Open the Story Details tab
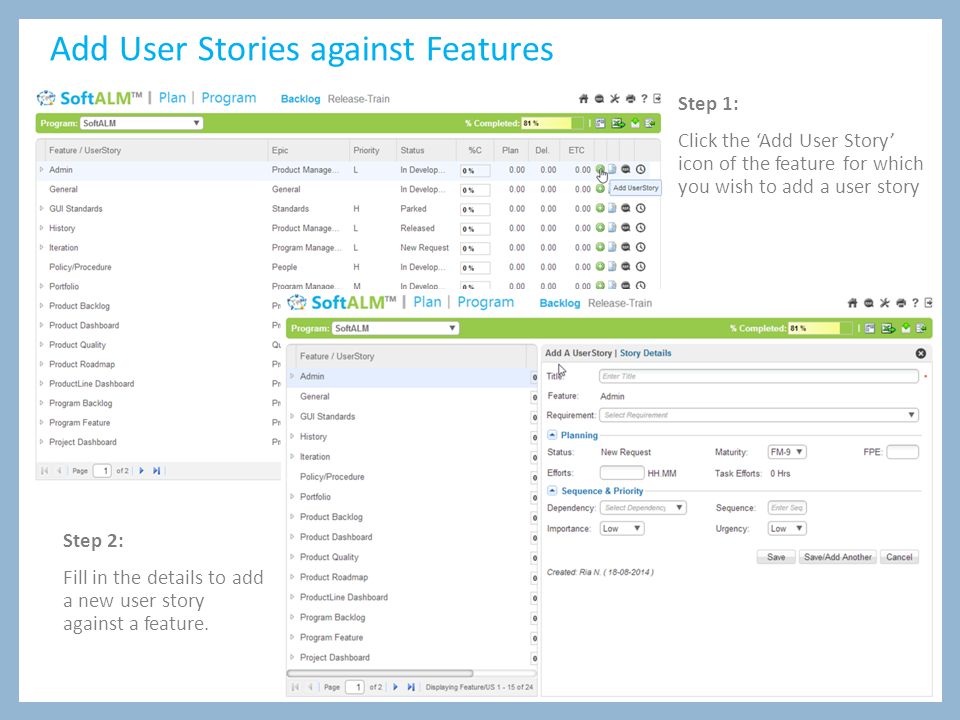Image resolution: width=960 pixels, height=720 pixels. point(645,353)
